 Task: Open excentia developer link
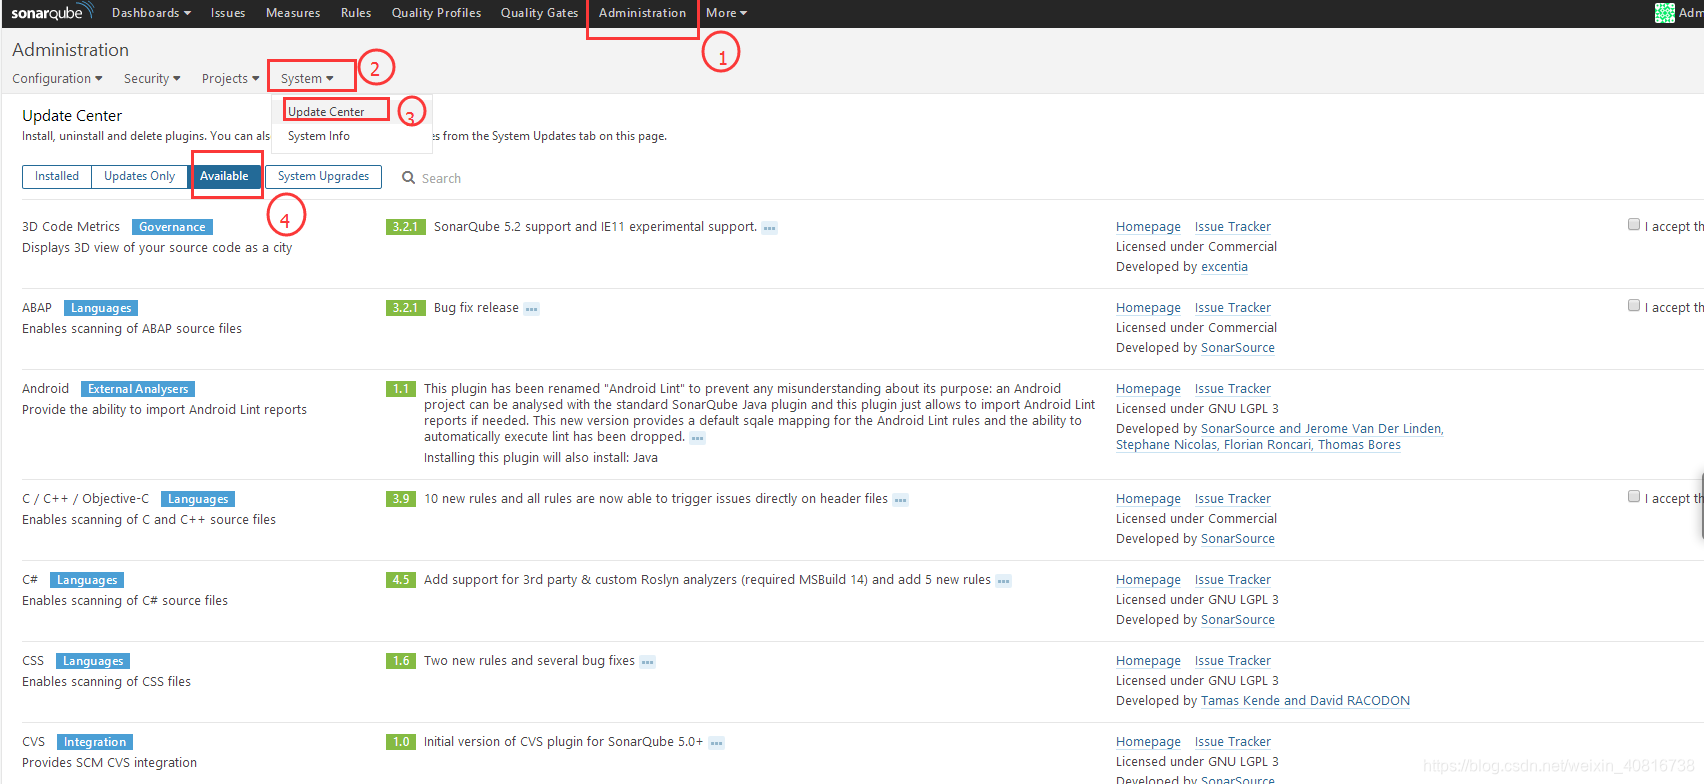pos(1224,267)
